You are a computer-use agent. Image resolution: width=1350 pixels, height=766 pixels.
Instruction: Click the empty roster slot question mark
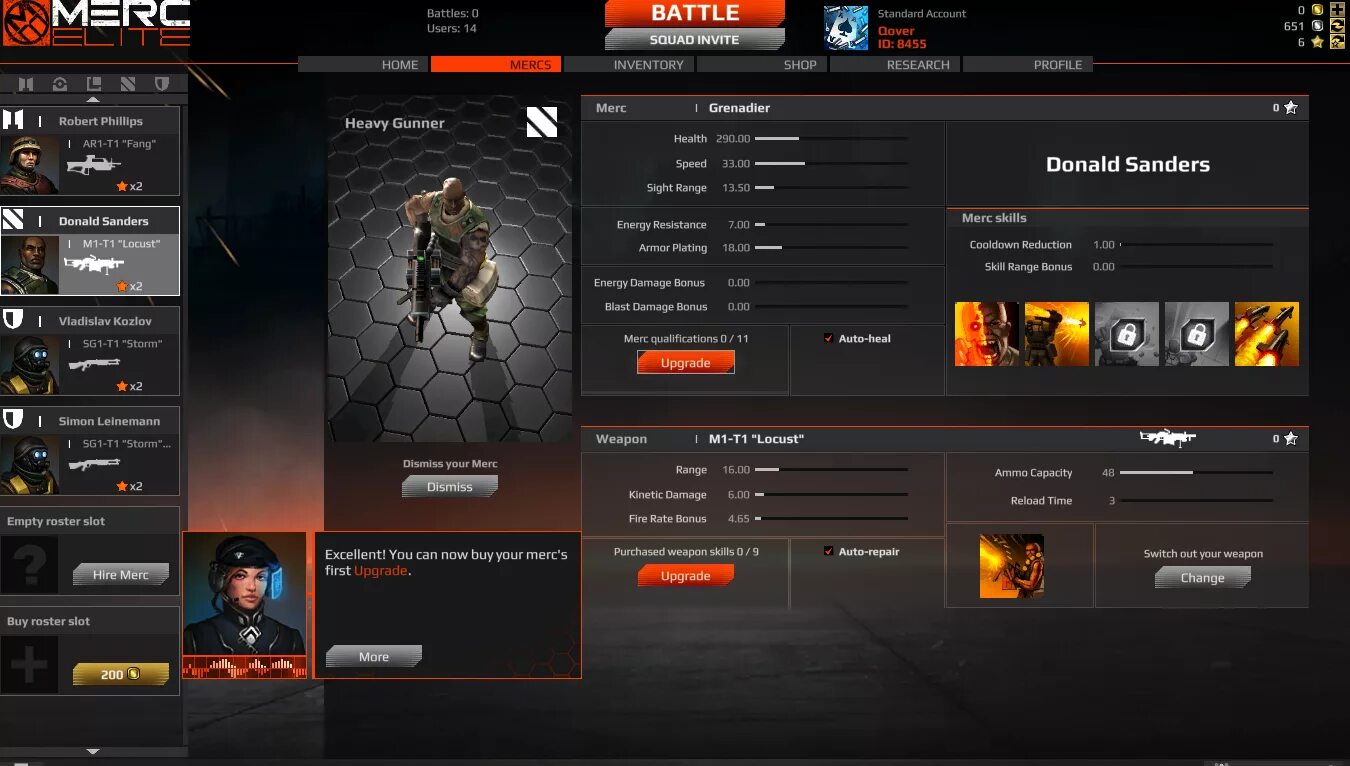tap(29, 565)
